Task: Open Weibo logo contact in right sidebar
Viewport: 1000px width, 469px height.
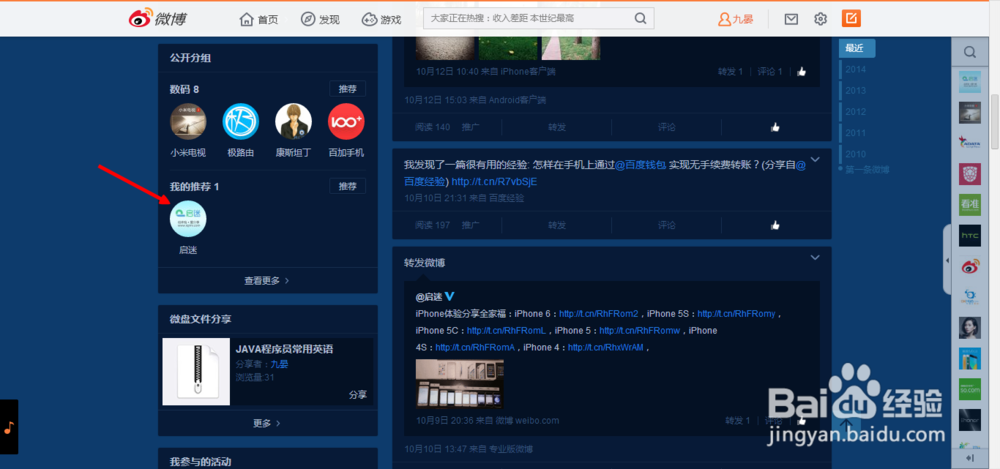Action: coord(969,267)
